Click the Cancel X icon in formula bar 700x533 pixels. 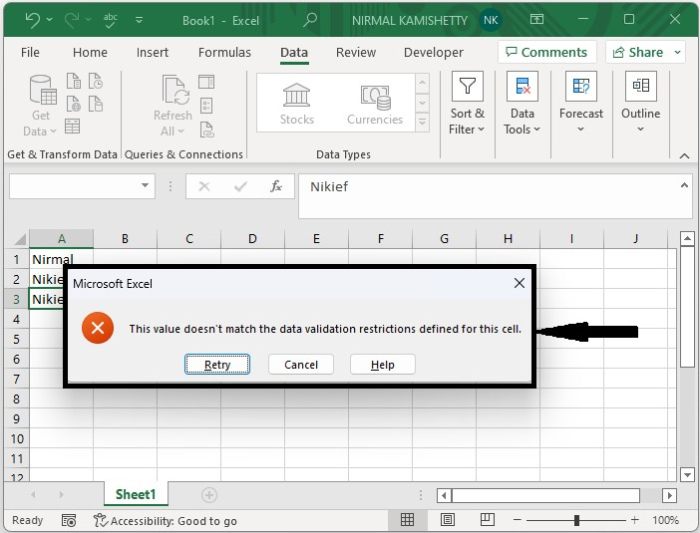tap(204, 186)
